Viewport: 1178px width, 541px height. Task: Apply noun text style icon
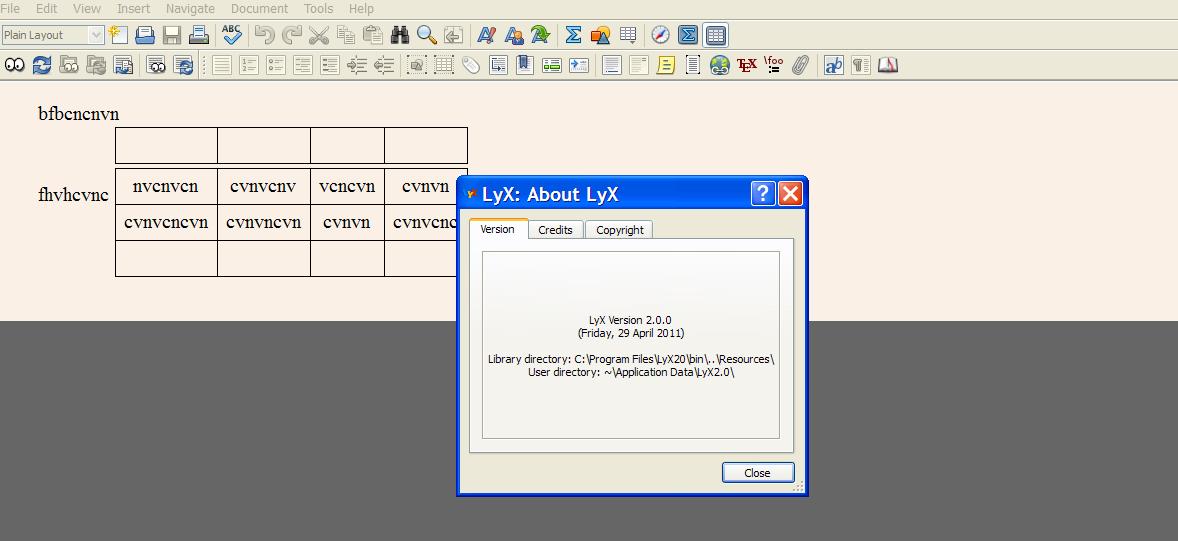[x=514, y=35]
